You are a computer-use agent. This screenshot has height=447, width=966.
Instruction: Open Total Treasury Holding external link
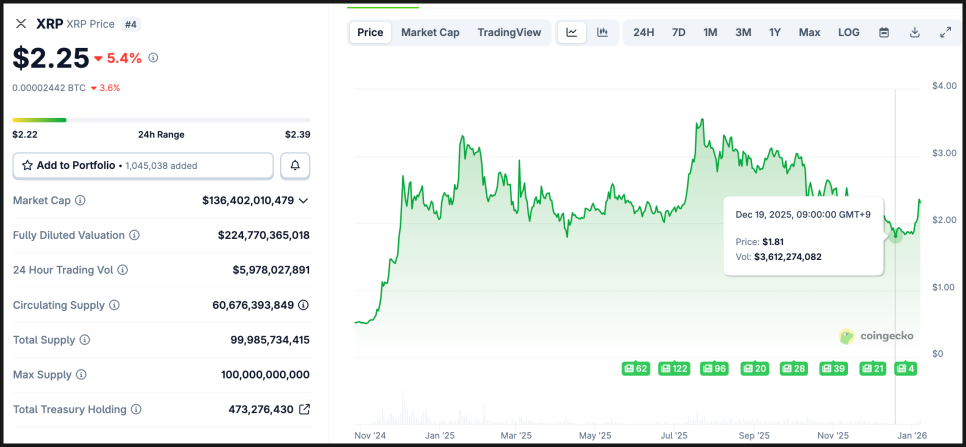pos(304,409)
